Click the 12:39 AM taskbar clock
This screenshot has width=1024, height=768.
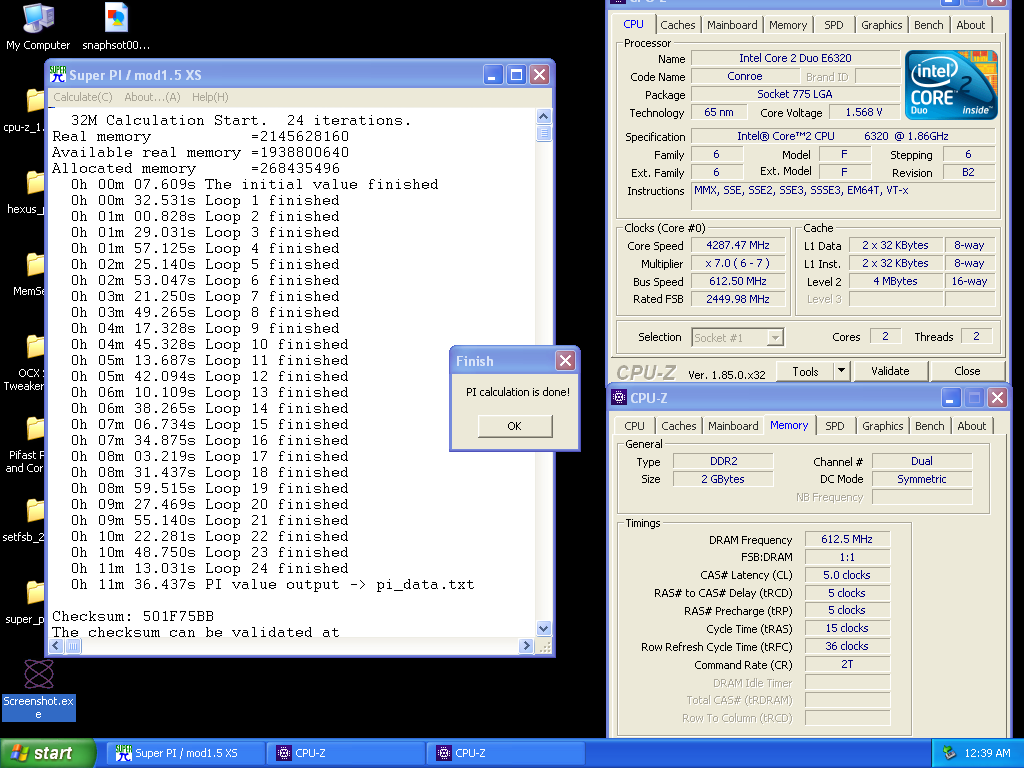[x=987, y=753]
